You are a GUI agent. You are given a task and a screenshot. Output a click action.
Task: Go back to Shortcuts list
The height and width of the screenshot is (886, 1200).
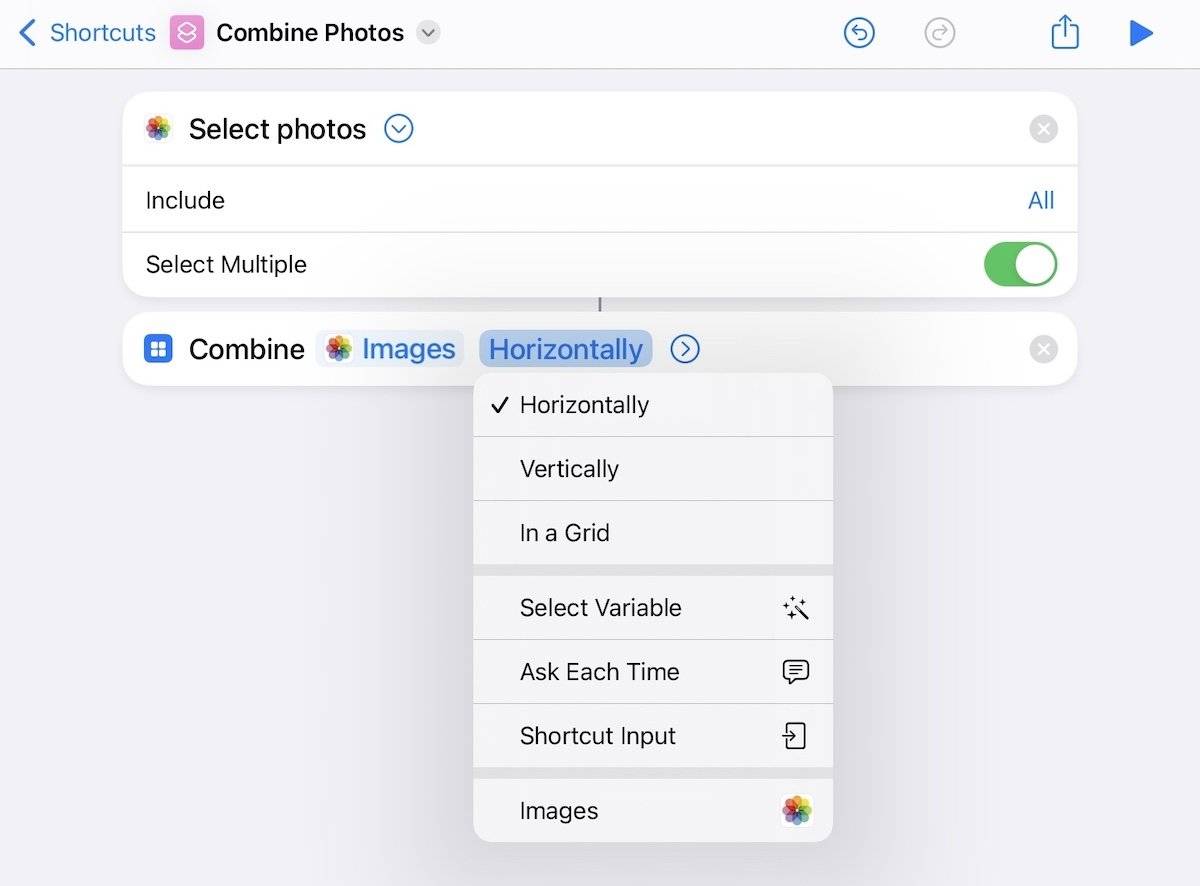coord(88,33)
